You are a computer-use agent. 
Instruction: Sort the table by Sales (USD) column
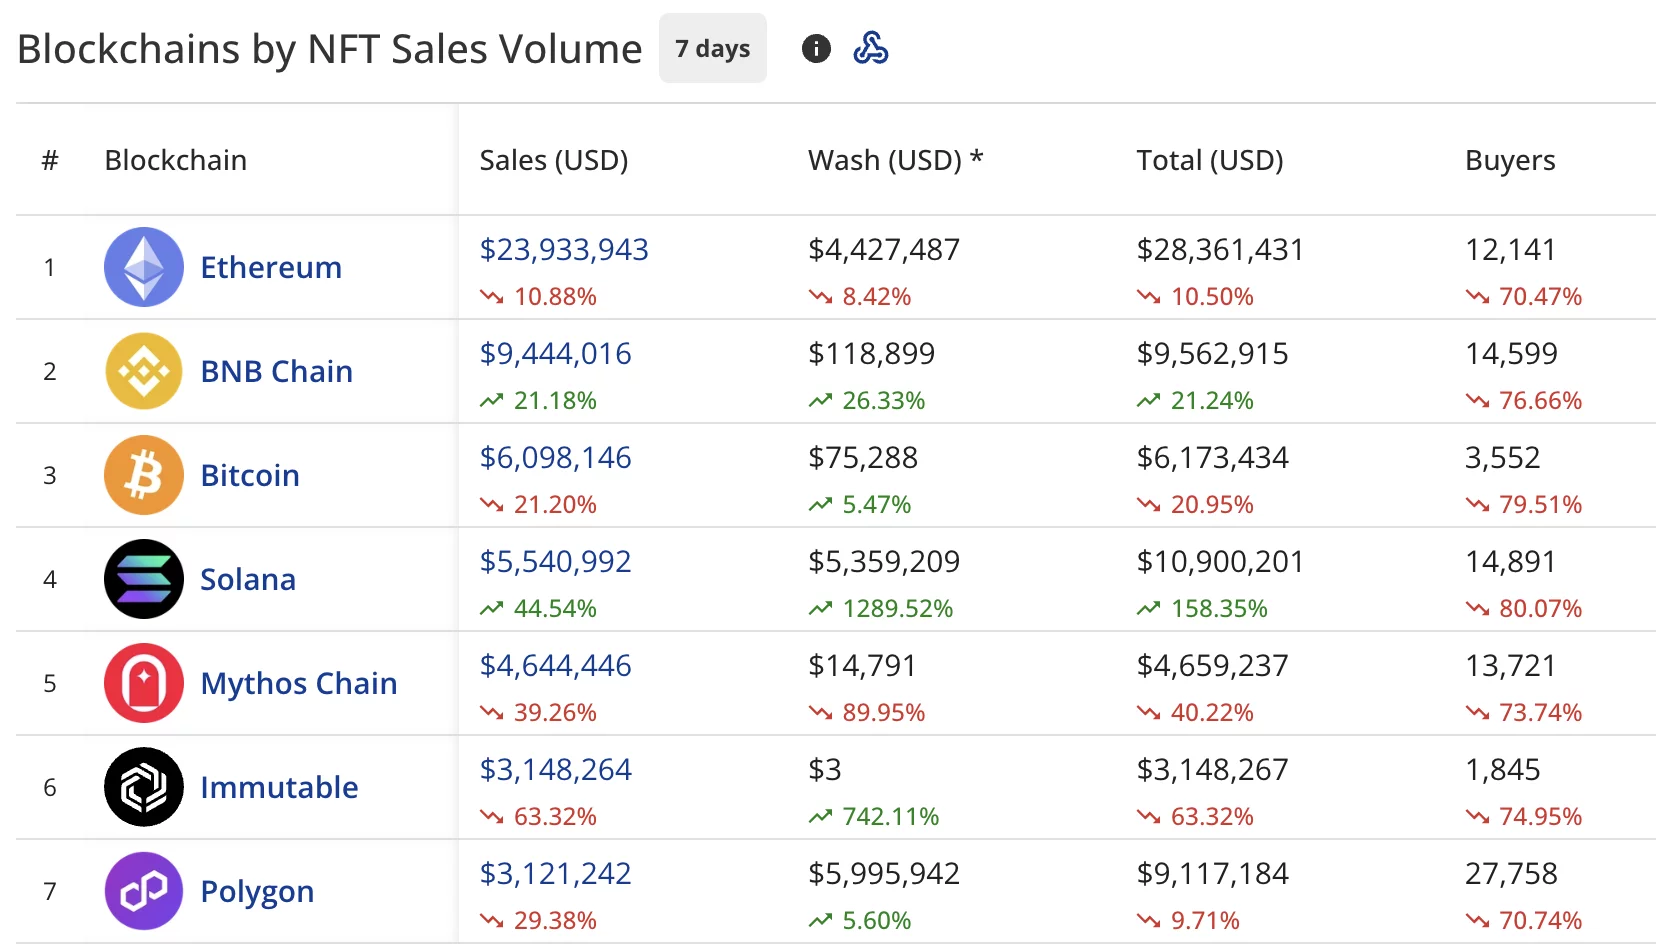click(554, 159)
